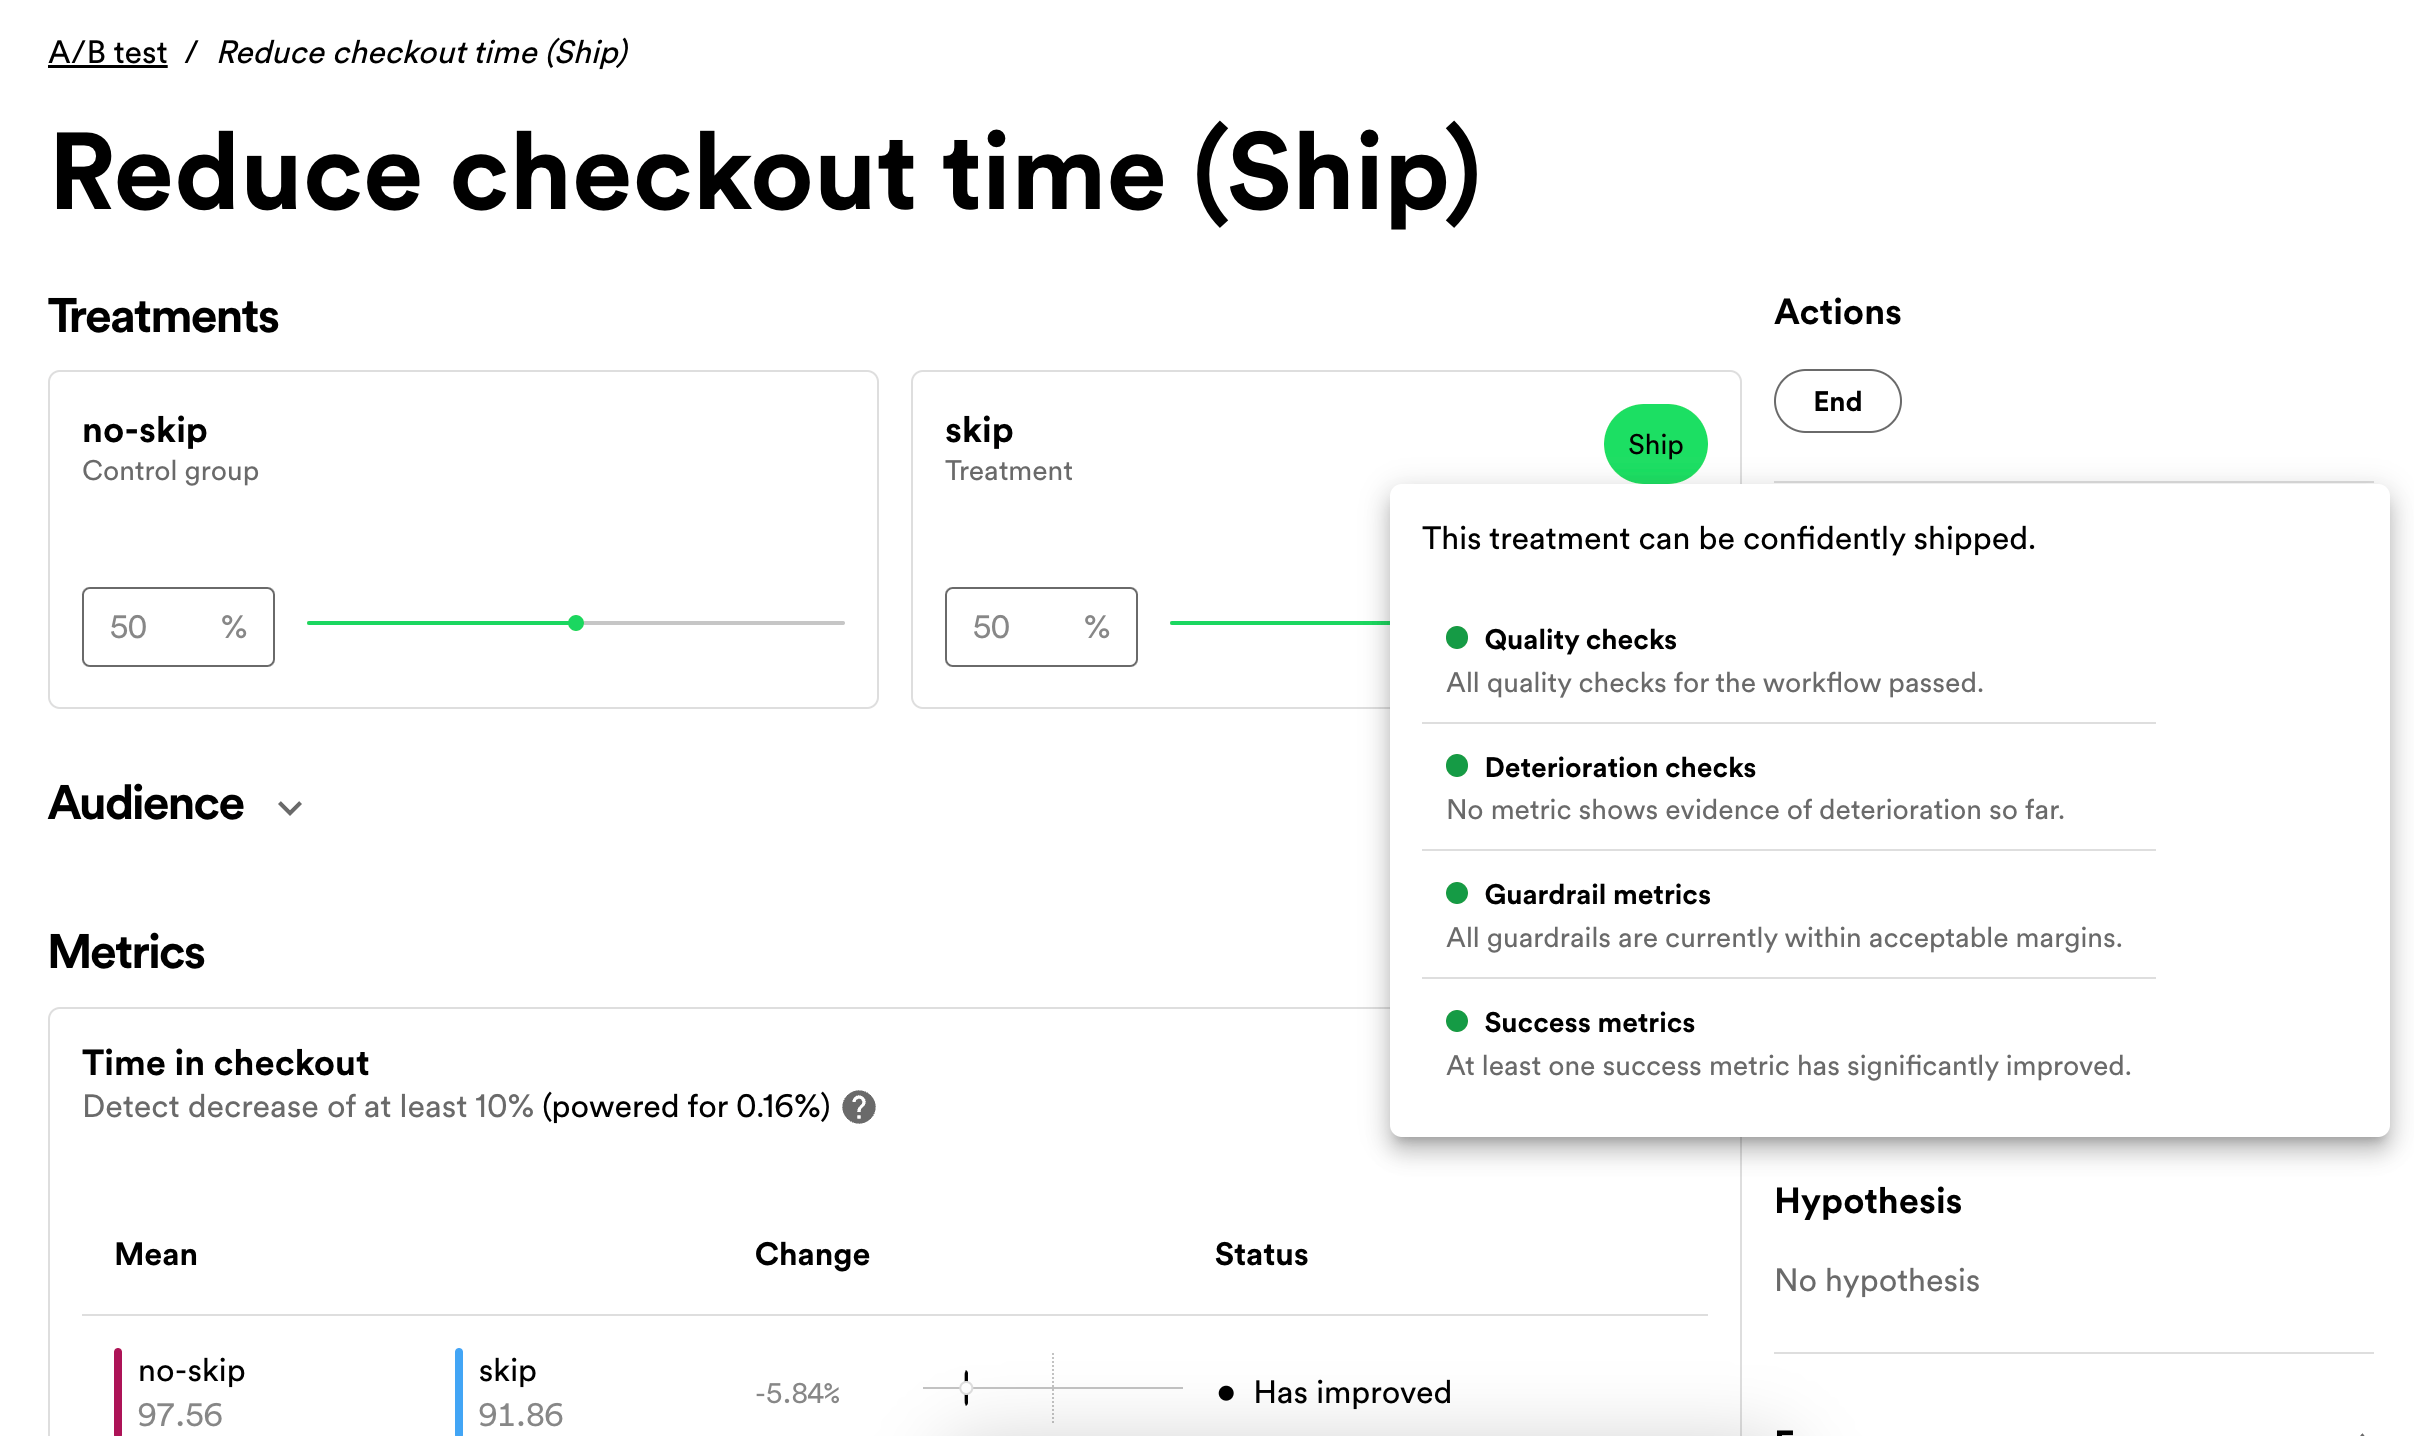Click the End action button
Image resolution: width=2414 pixels, height=1436 pixels.
pos(1836,400)
